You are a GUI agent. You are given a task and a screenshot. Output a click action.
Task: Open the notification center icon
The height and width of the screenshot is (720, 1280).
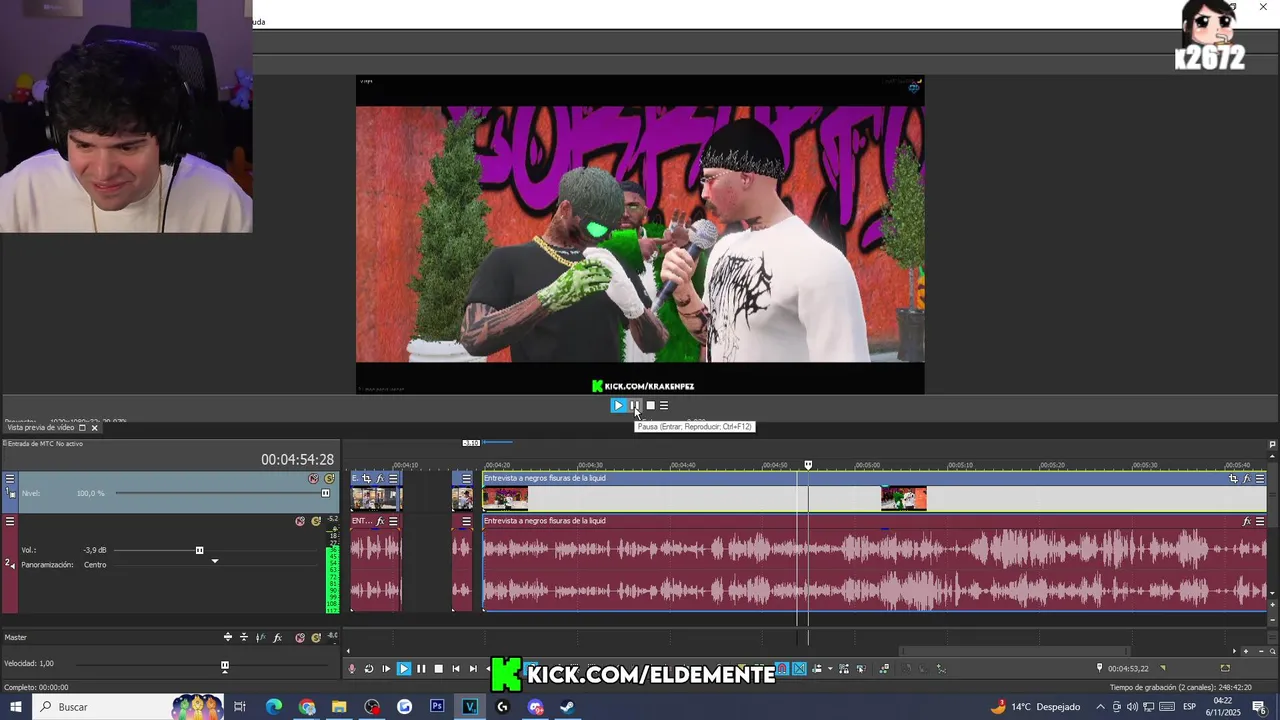[x=1259, y=707]
